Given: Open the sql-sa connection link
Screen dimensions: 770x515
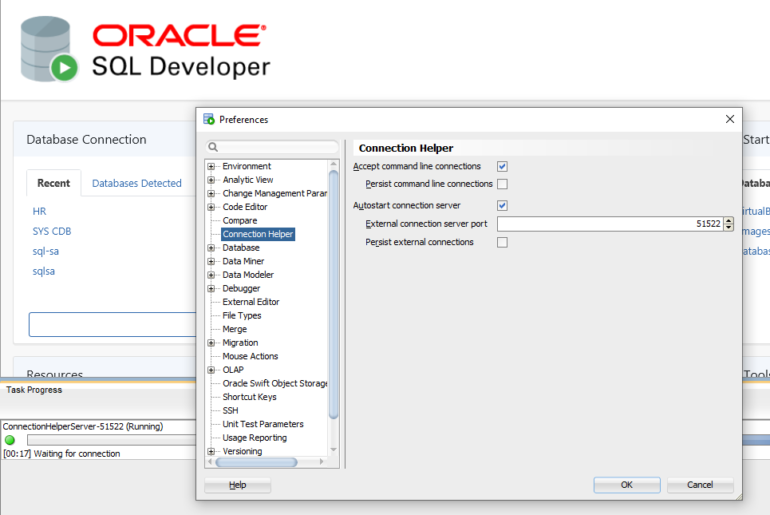Looking at the screenshot, I should [x=46, y=251].
